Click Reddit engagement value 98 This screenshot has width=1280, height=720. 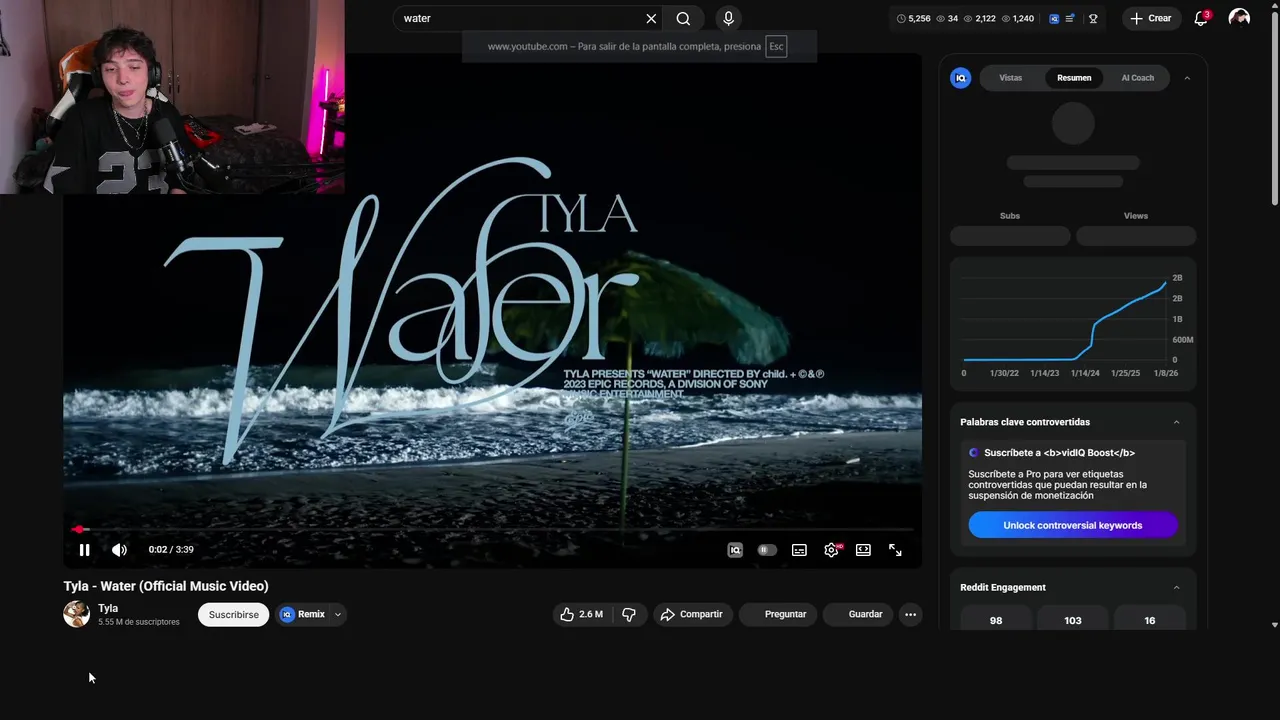click(996, 620)
